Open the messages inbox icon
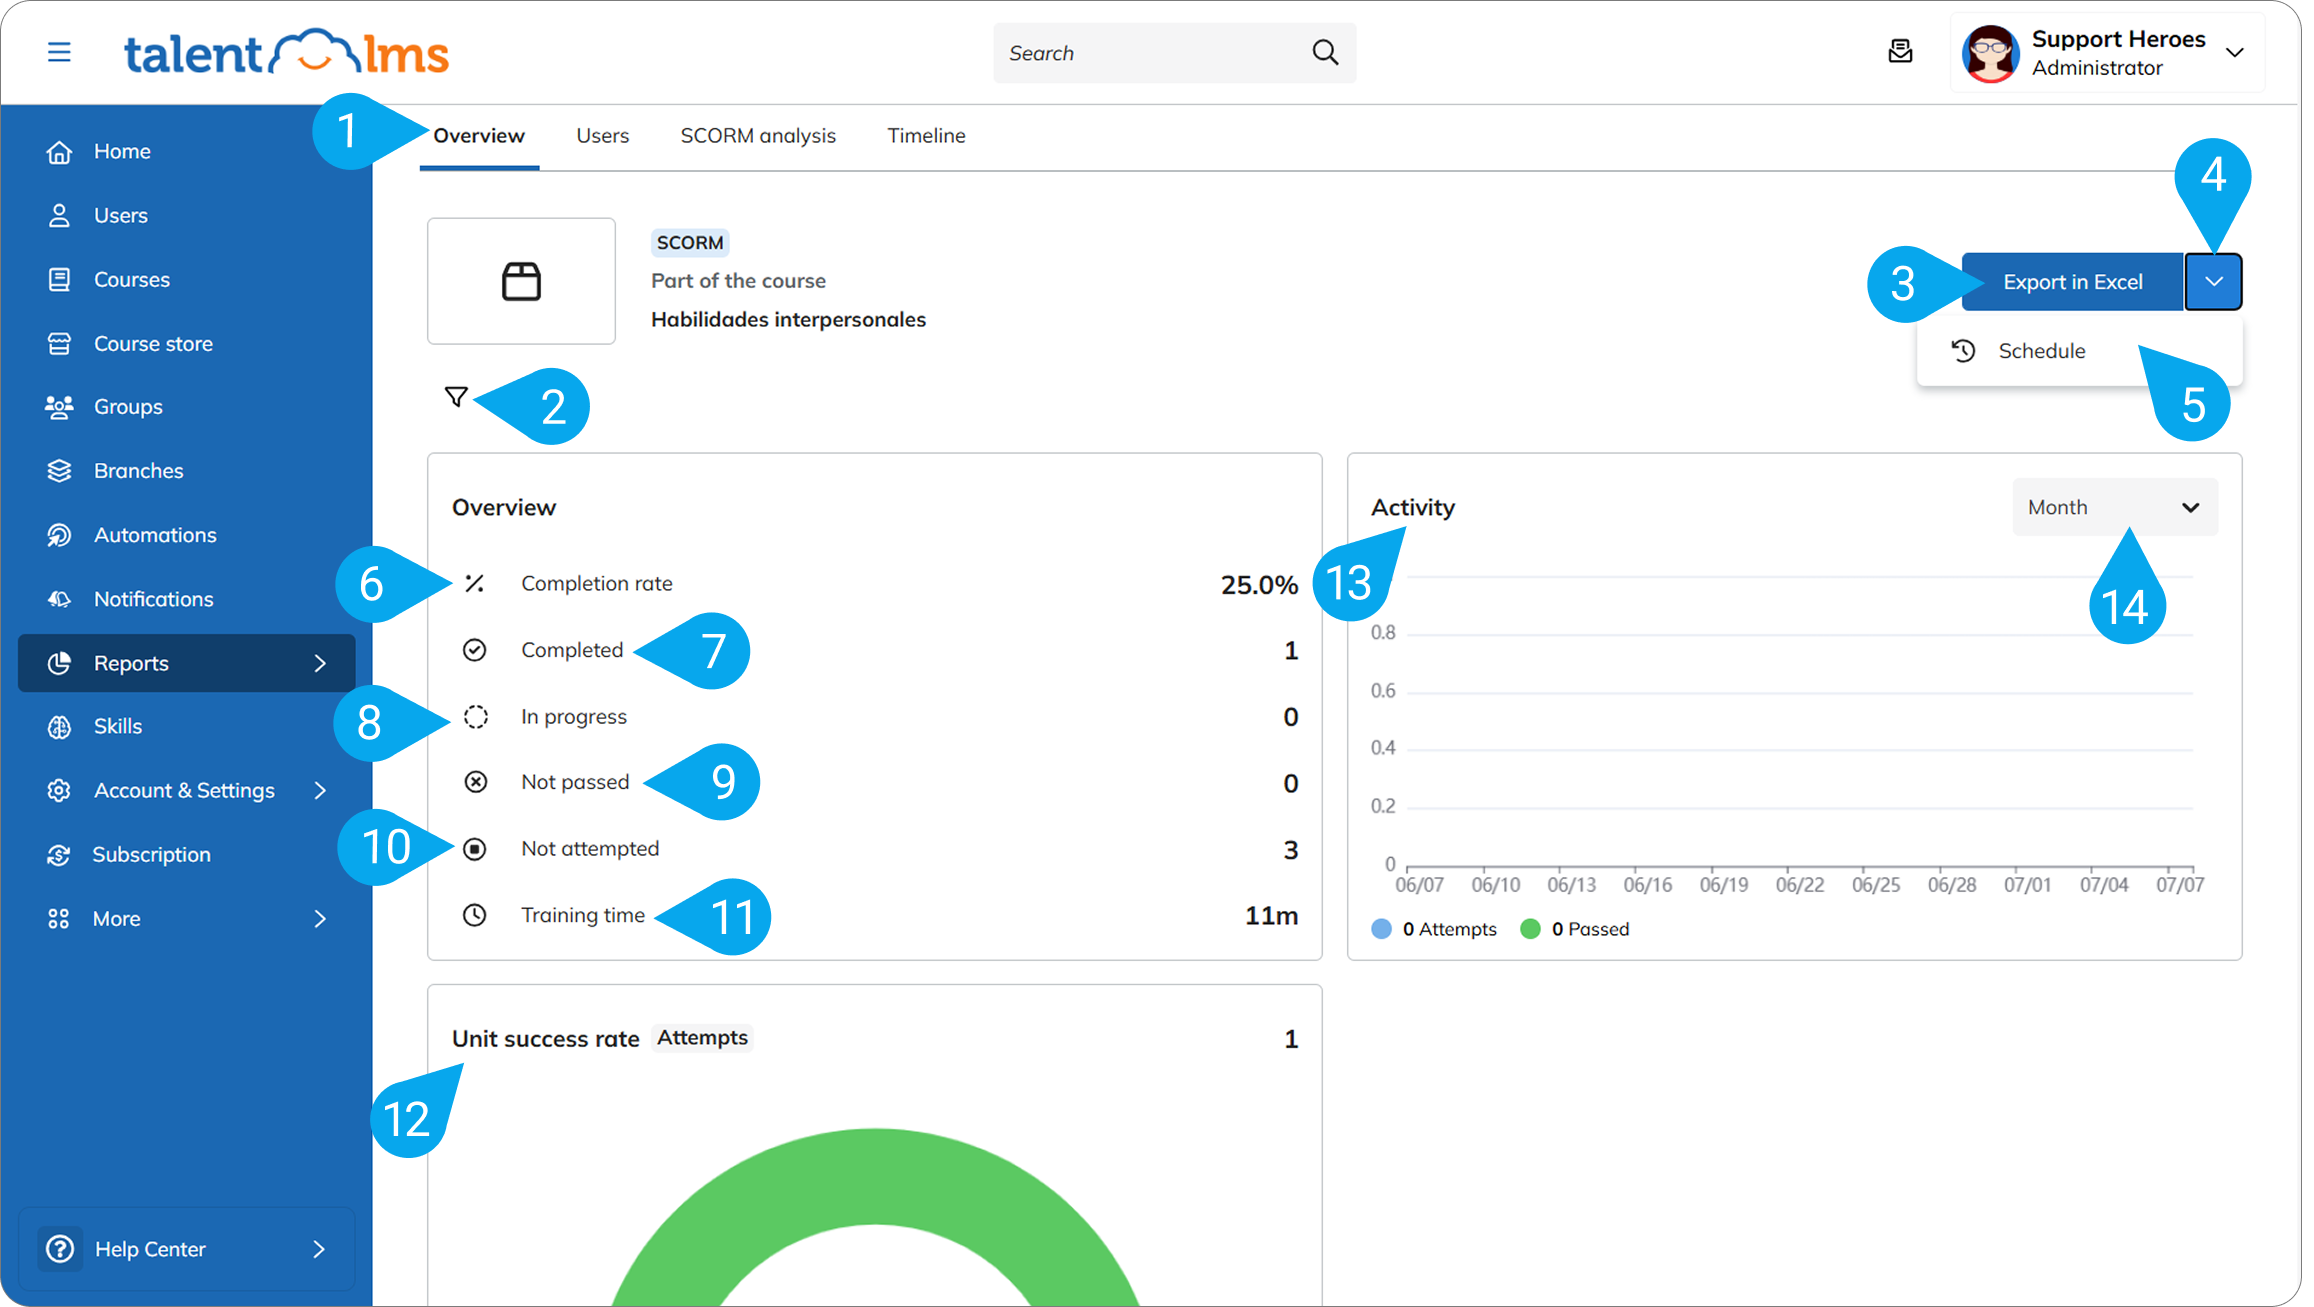Viewport: 2314px width, 1307px height. (1900, 52)
